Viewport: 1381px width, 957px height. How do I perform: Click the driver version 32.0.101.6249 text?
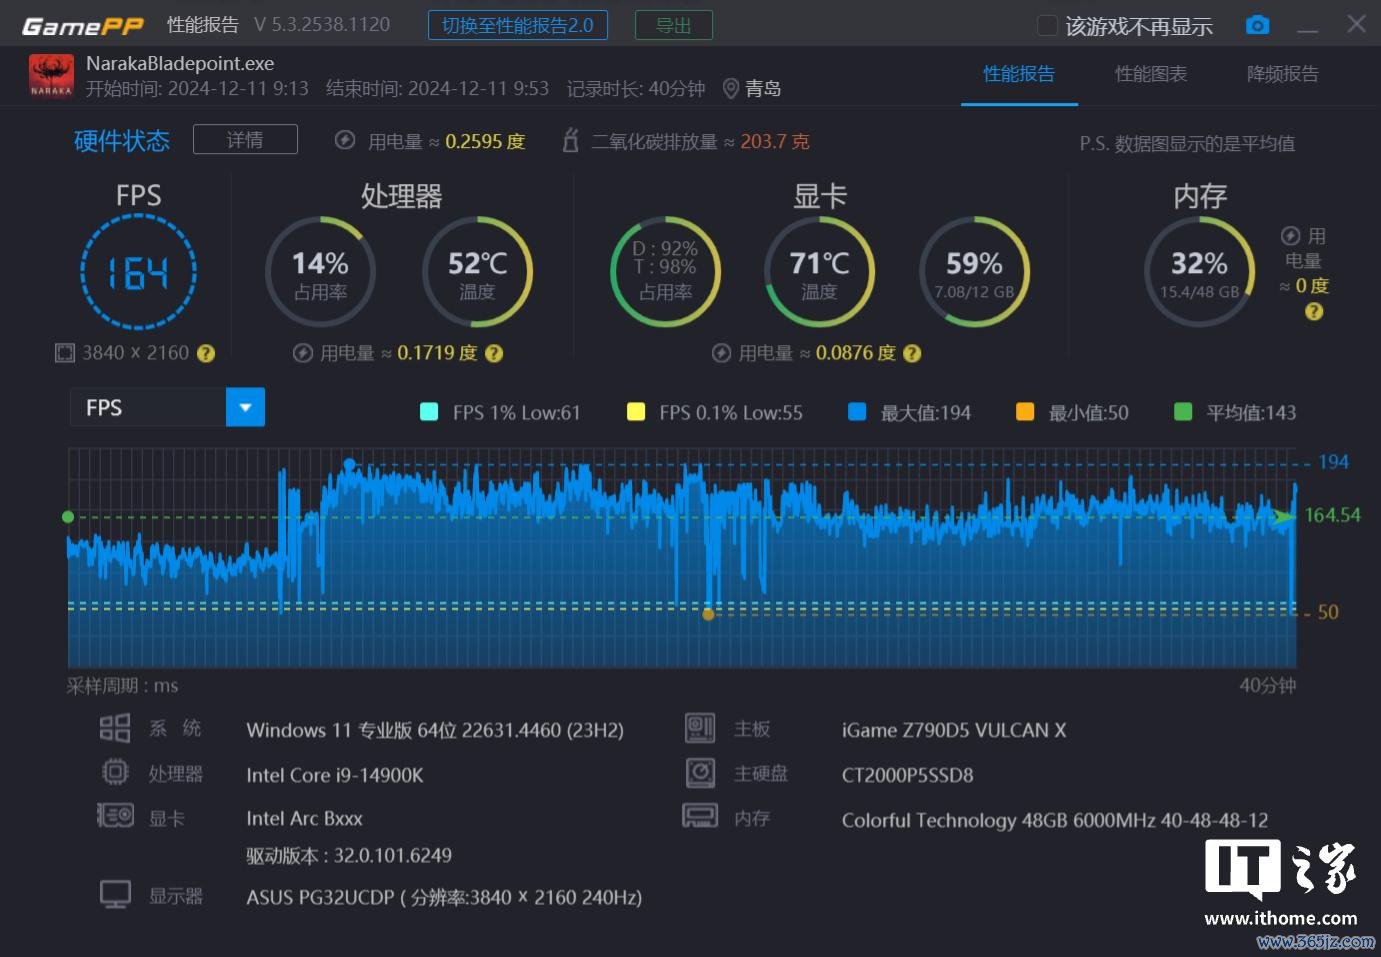coord(349,856)
